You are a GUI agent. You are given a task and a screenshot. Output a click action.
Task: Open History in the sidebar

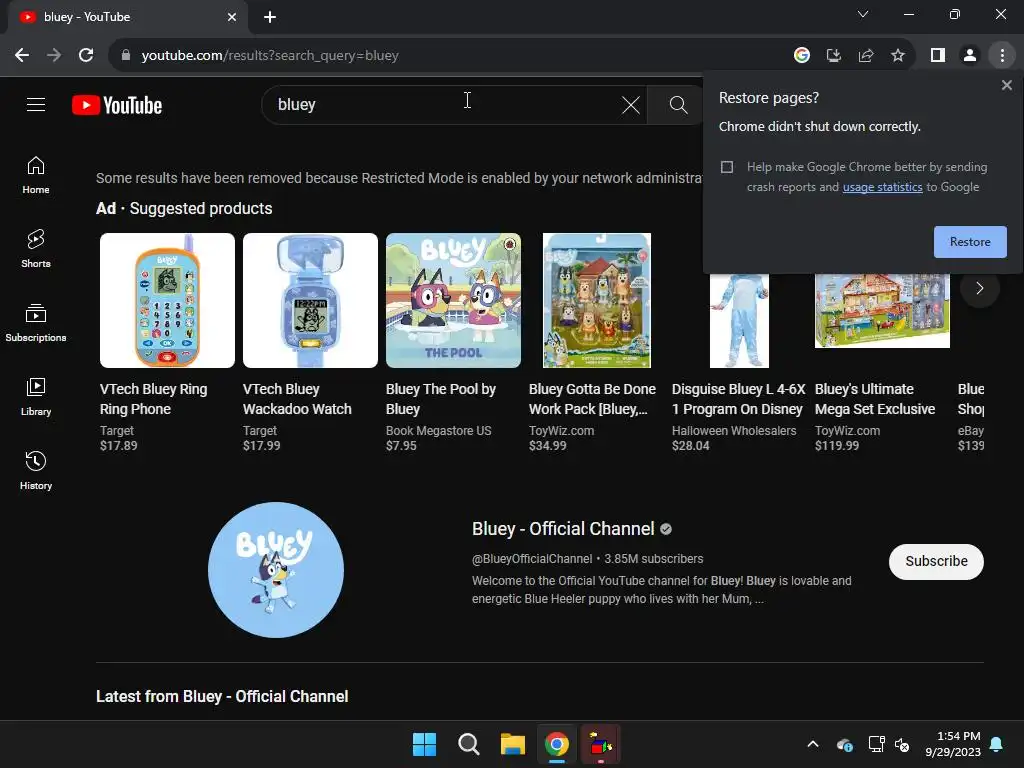click(36, 470)
